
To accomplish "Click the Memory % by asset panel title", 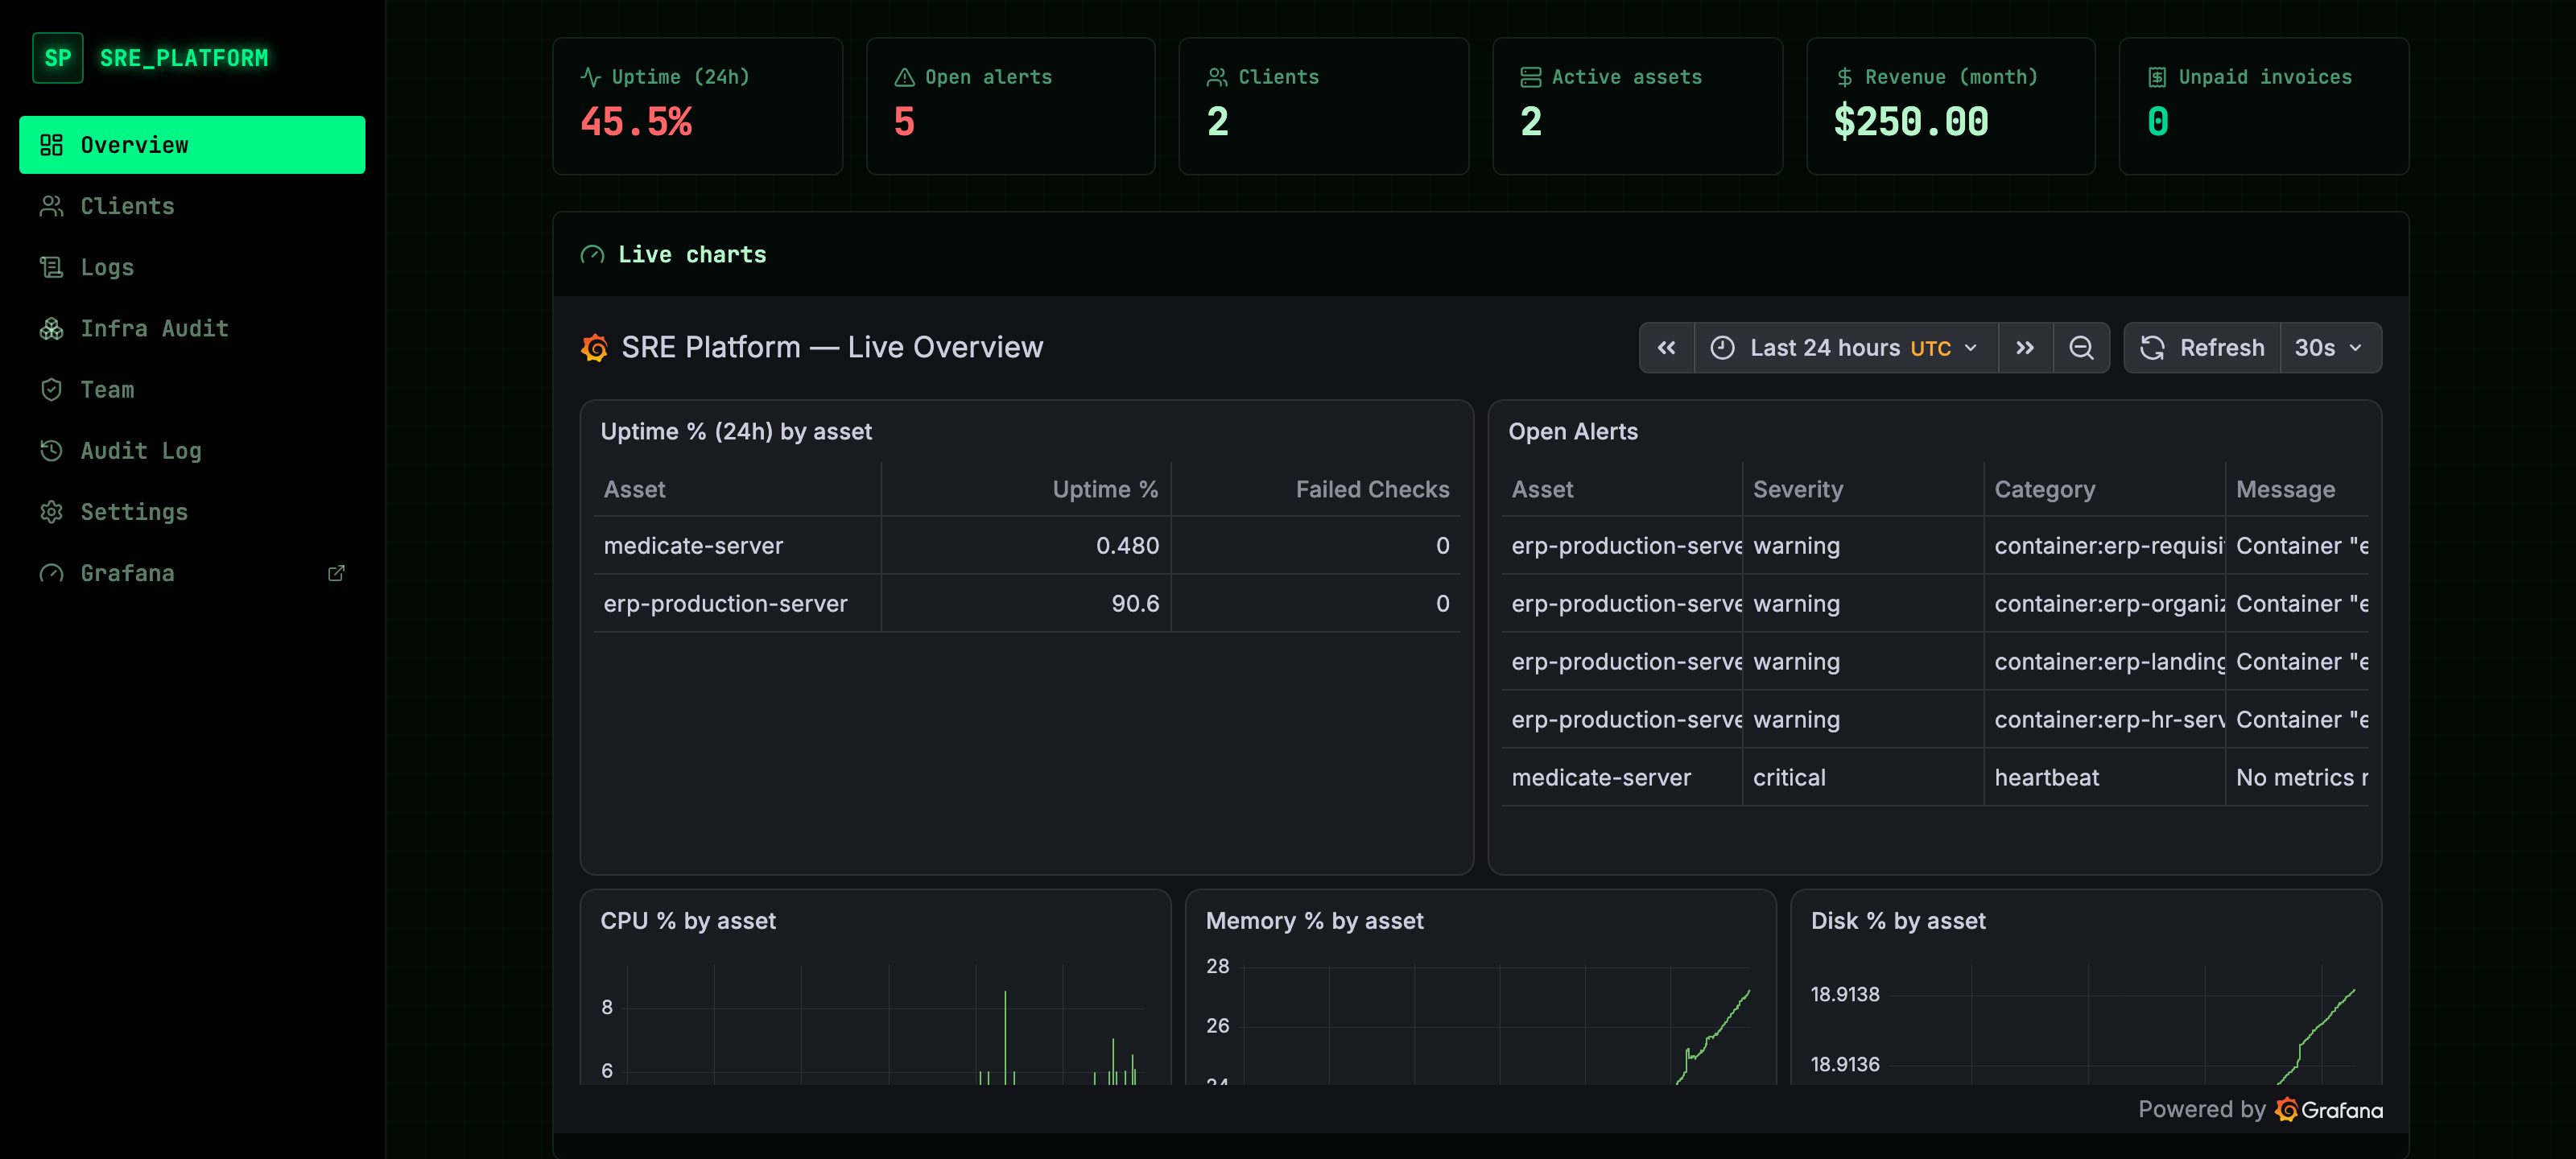I will point(1314,921).
